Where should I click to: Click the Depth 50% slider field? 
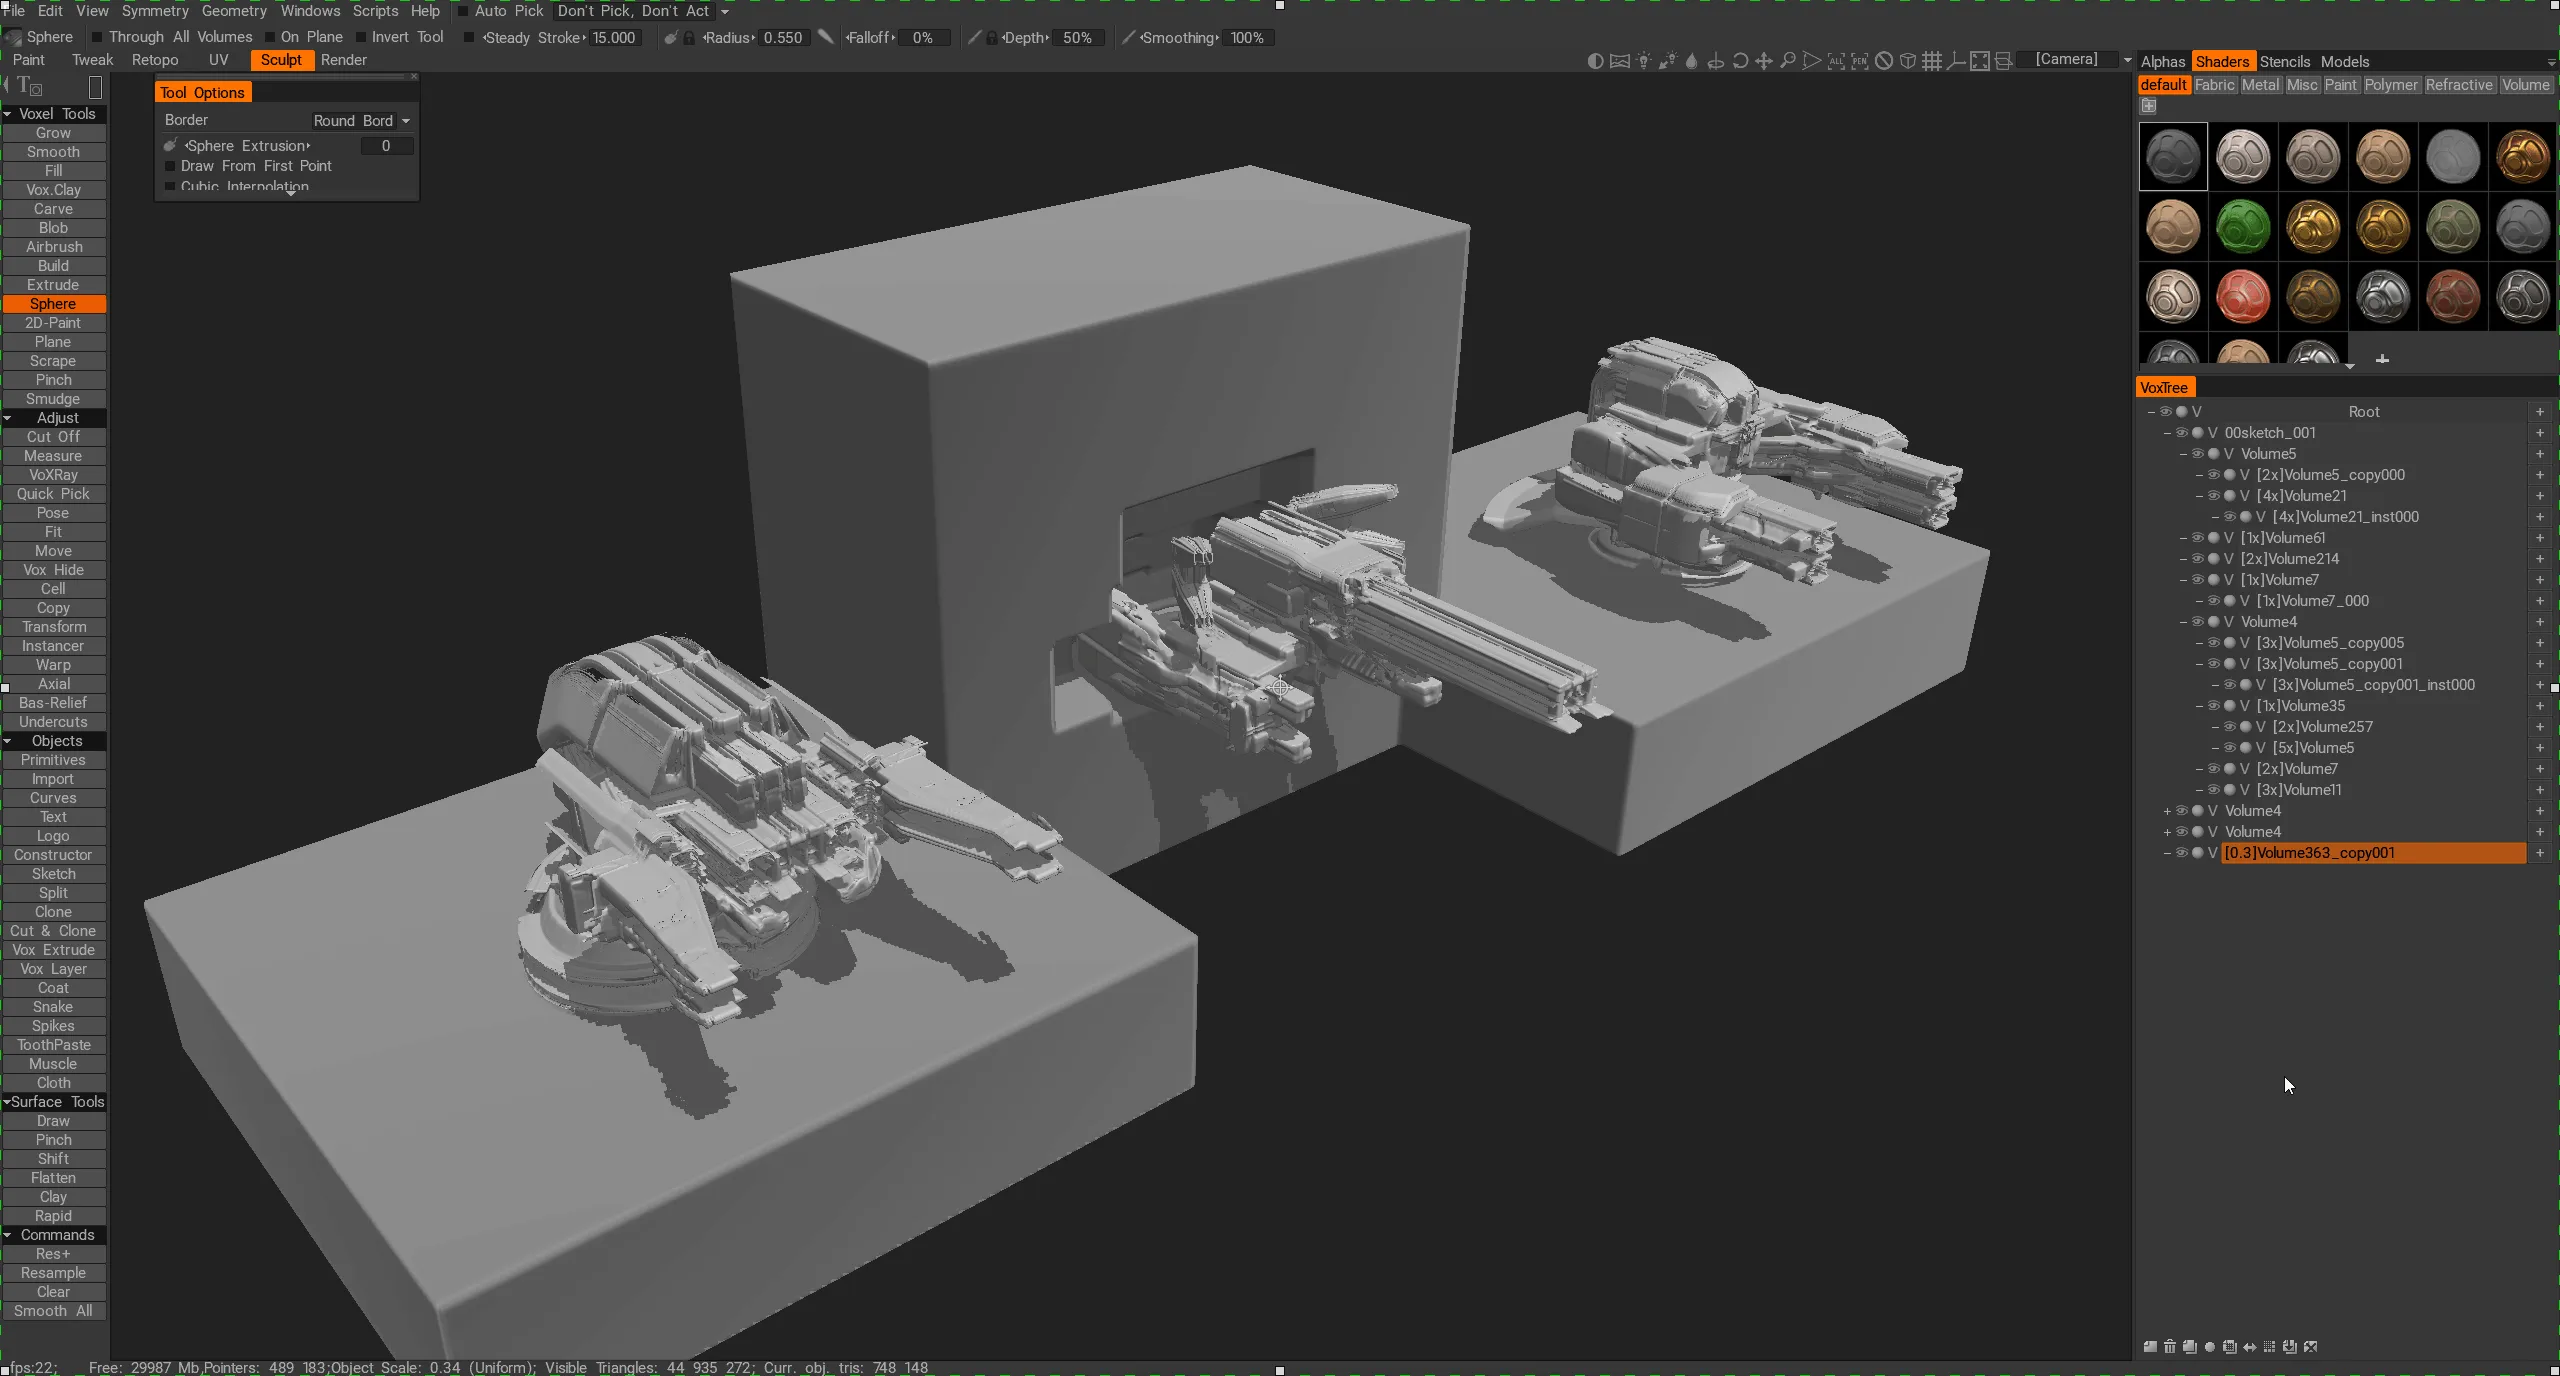1078,37
